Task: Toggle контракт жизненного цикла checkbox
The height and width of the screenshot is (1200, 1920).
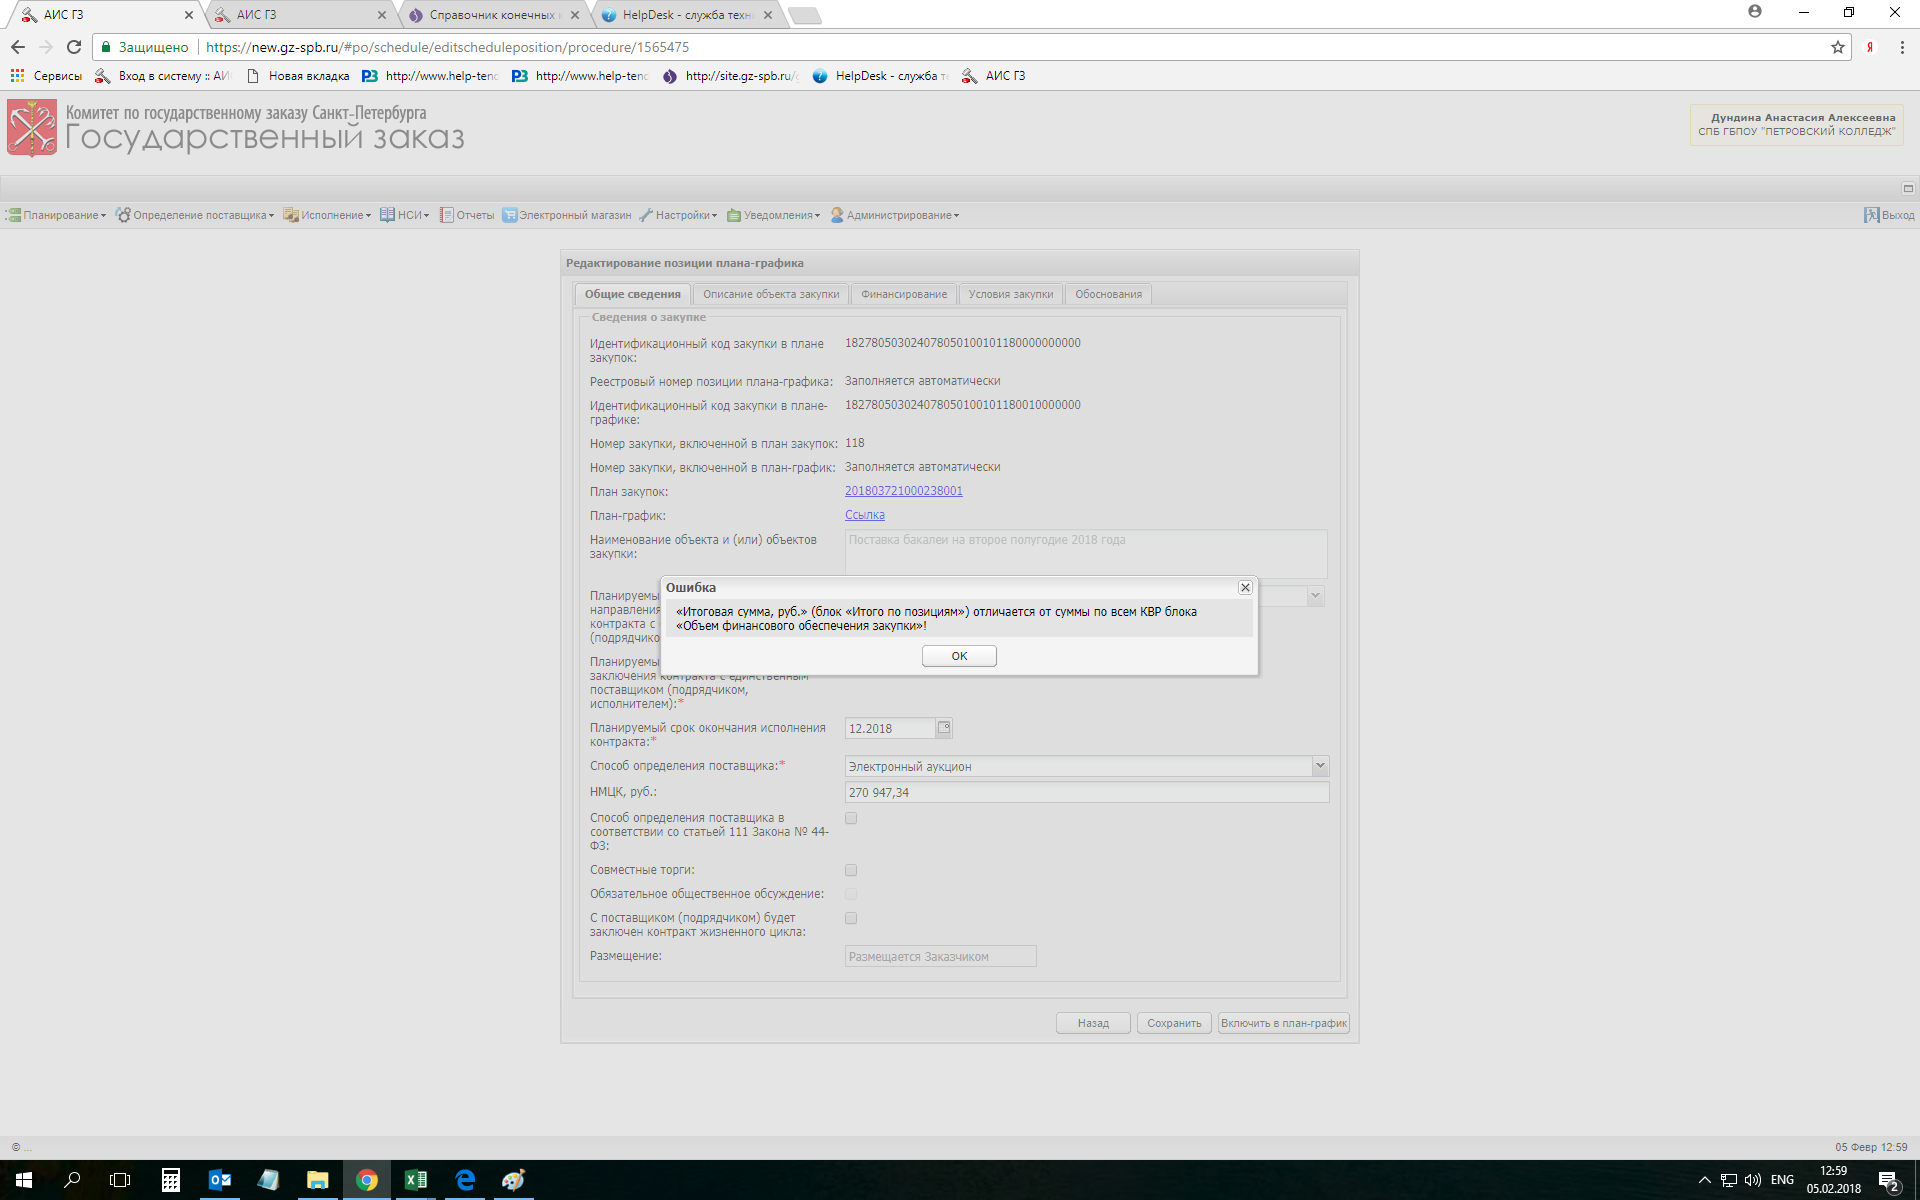Action: (851, 918)
